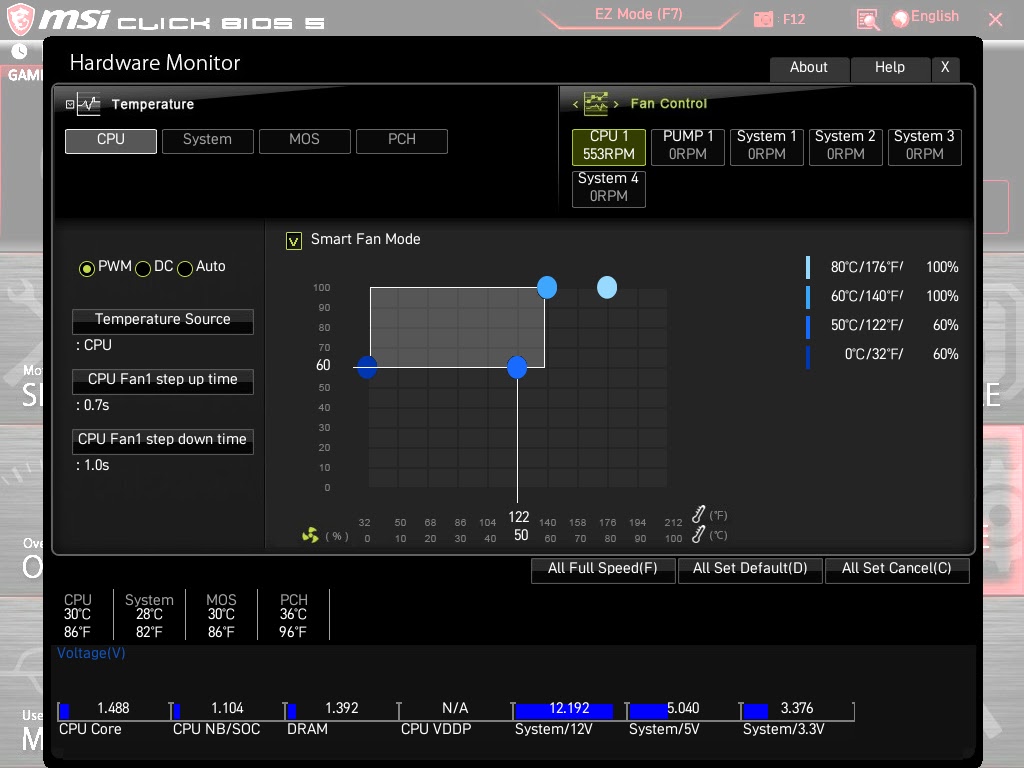The image size is (1024, 768).
Task: Select the CPU 1 fan tab
Action: coord(609,146)
